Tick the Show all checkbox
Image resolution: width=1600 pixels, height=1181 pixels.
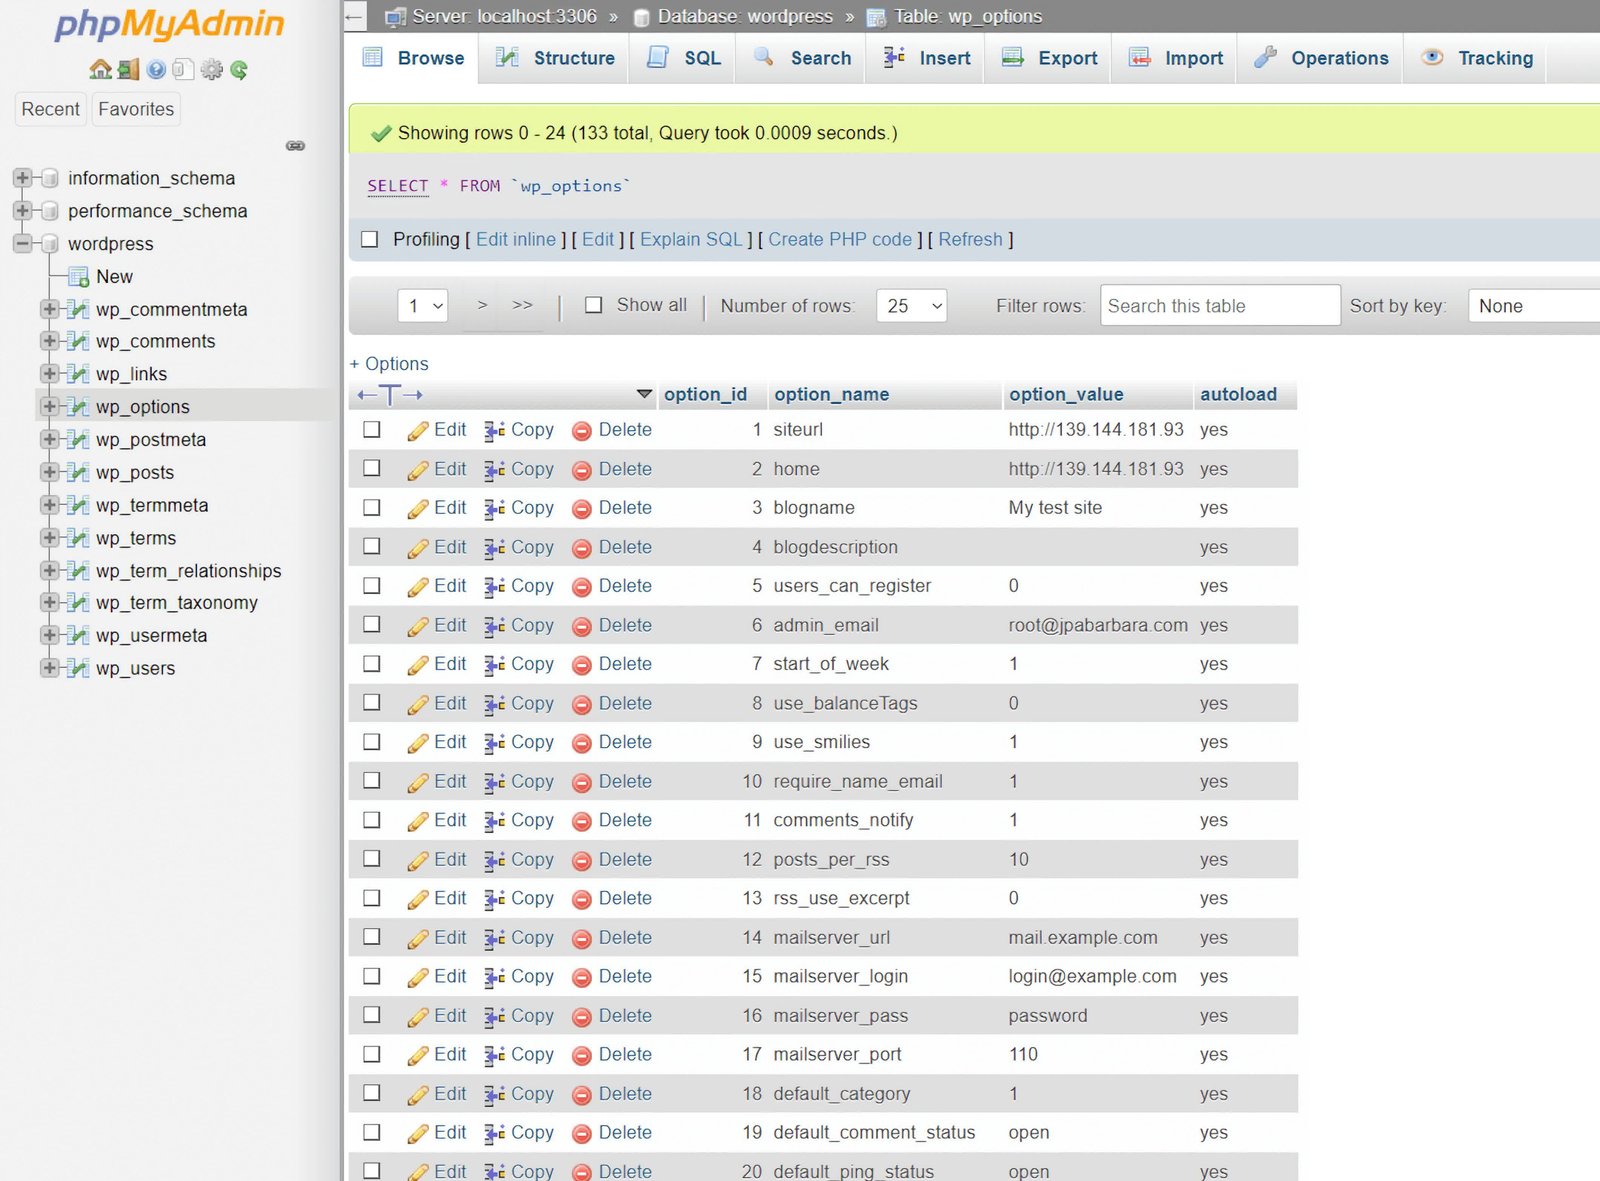point(594,305)
